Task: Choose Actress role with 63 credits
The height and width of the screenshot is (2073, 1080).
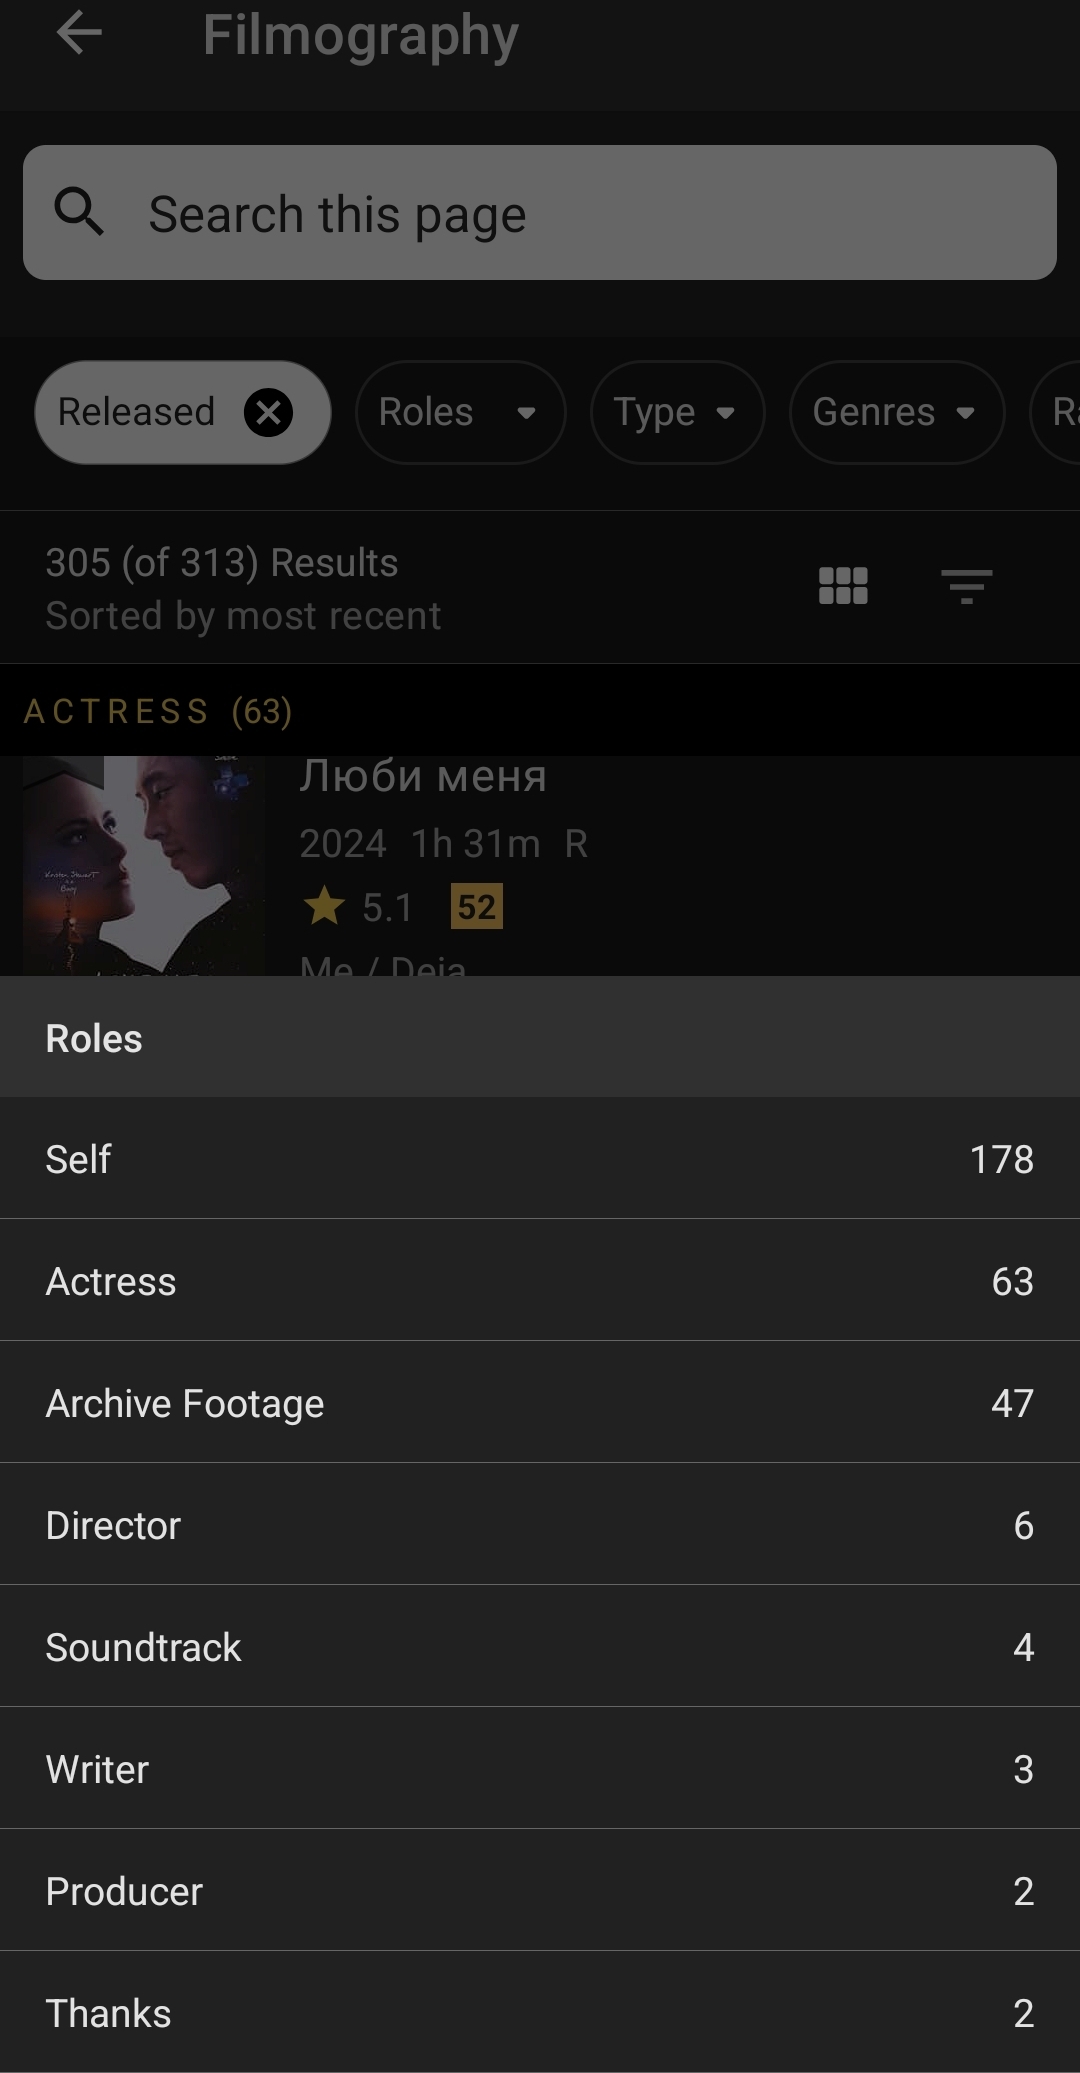Action: [540, 1281]
